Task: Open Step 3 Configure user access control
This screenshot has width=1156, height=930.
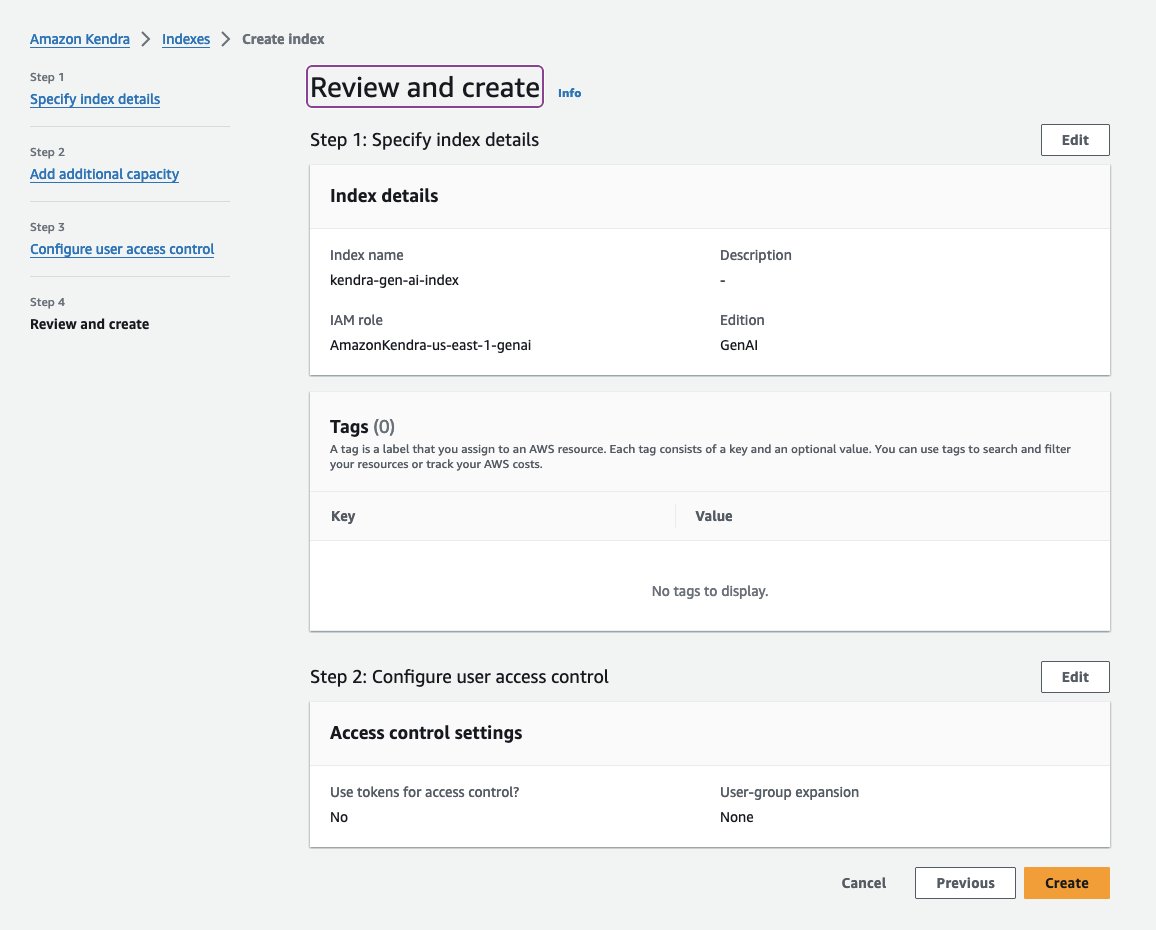Action: (x=122, y=249)
